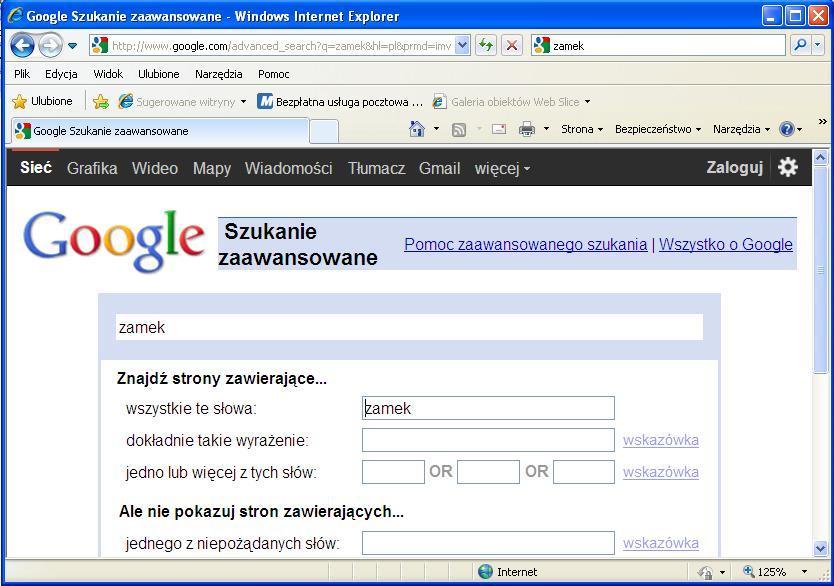The height and width of the screenshot is (586, 834).
Task: Click the top query box showing zamek
Action: pyautogui.click(x=409, y=327)
